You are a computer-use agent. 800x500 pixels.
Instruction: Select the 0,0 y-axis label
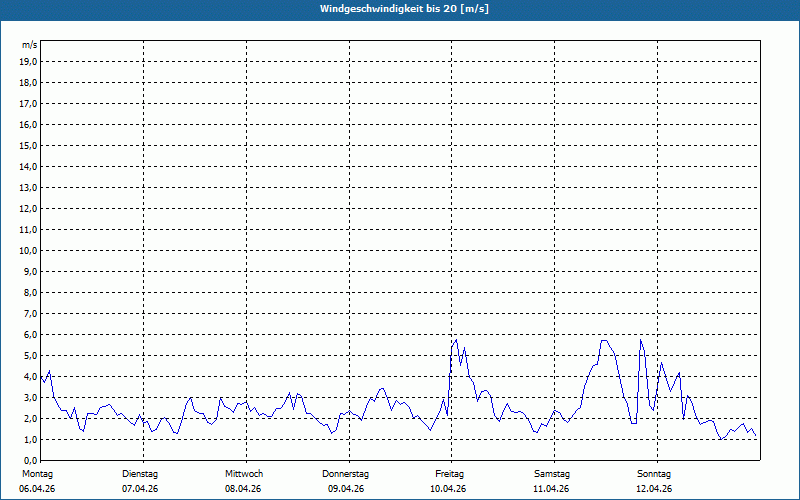coord(30,460)
